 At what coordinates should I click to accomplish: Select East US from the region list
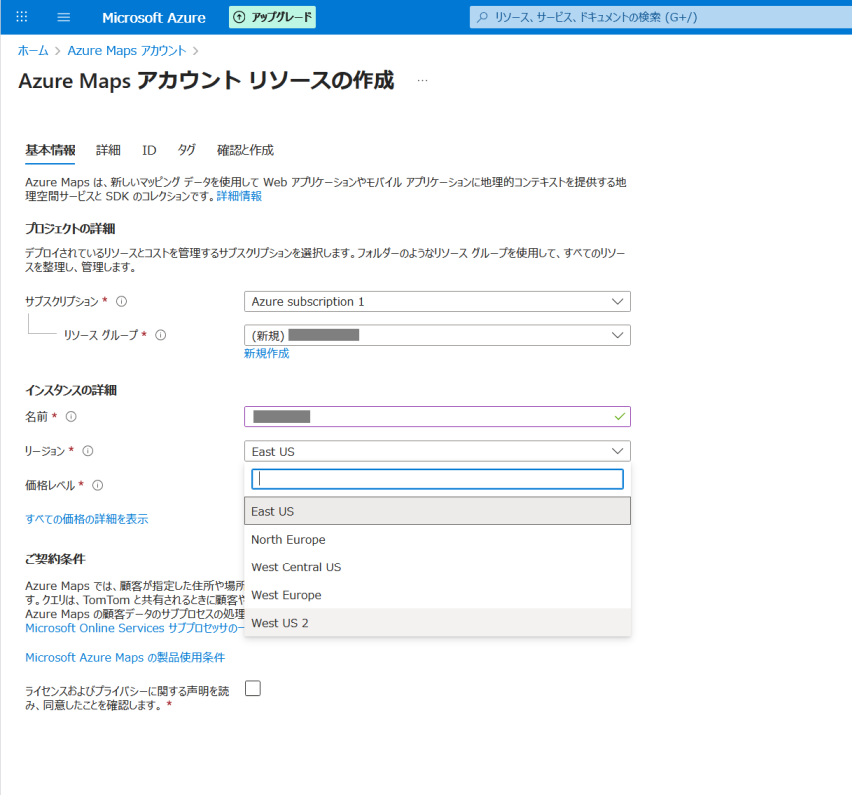[437, 511]
